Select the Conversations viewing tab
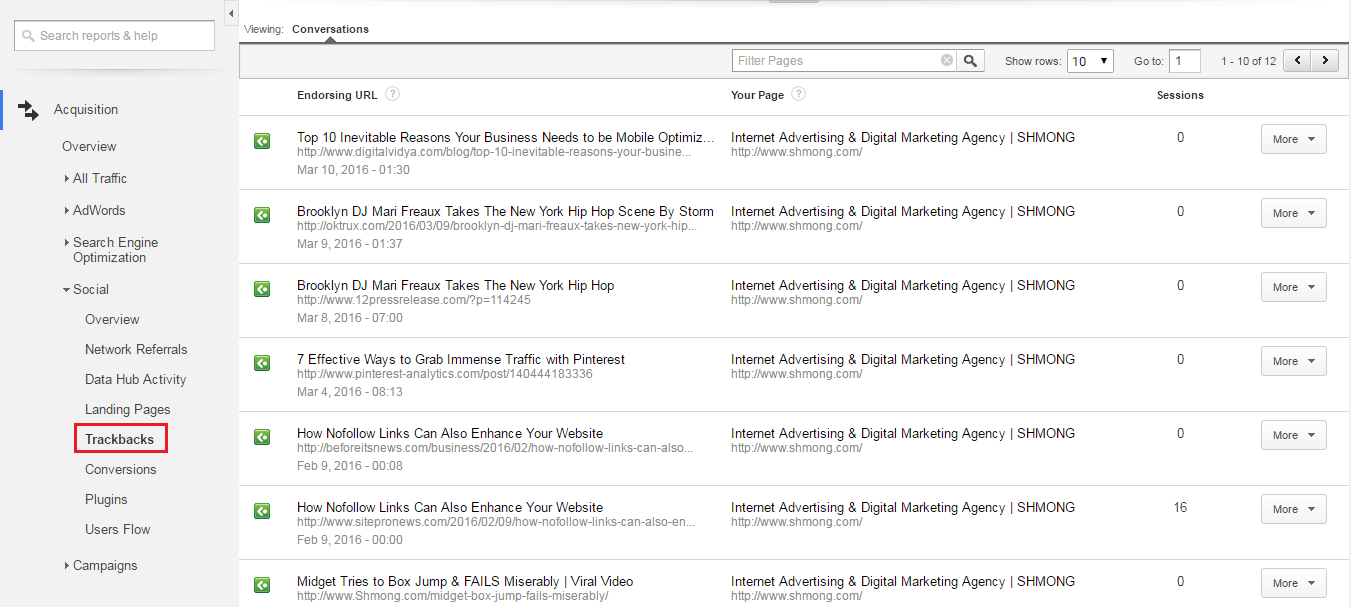 (x=330, y=29)
